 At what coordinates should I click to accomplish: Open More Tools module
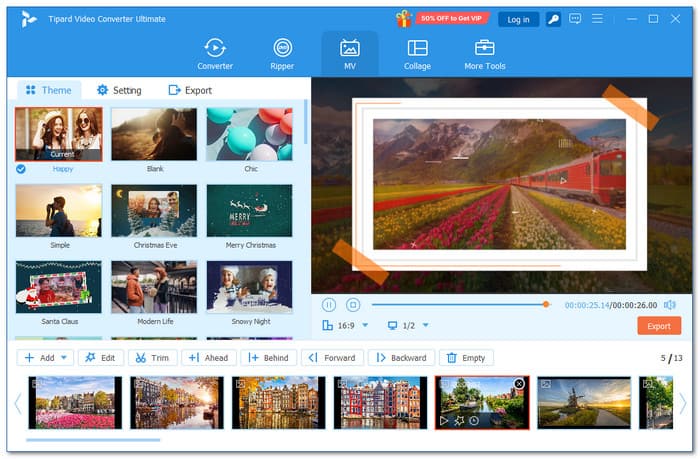click(484, 54)
